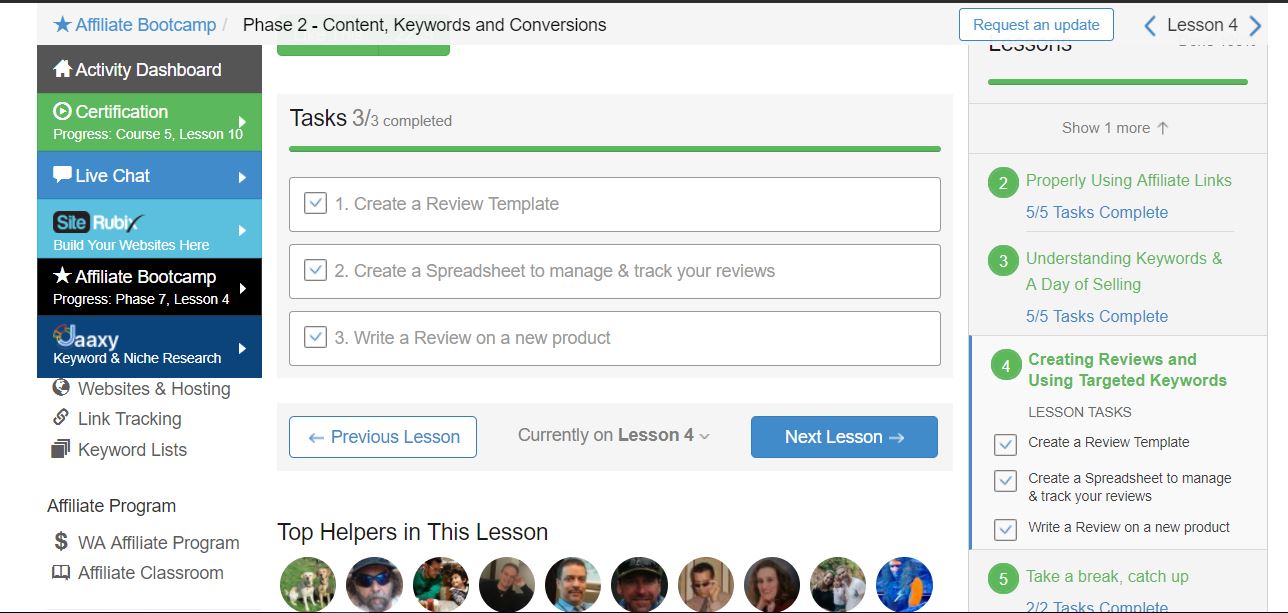
Task: Click the Affiliate Classroom book icon
Action: [61, 573]
